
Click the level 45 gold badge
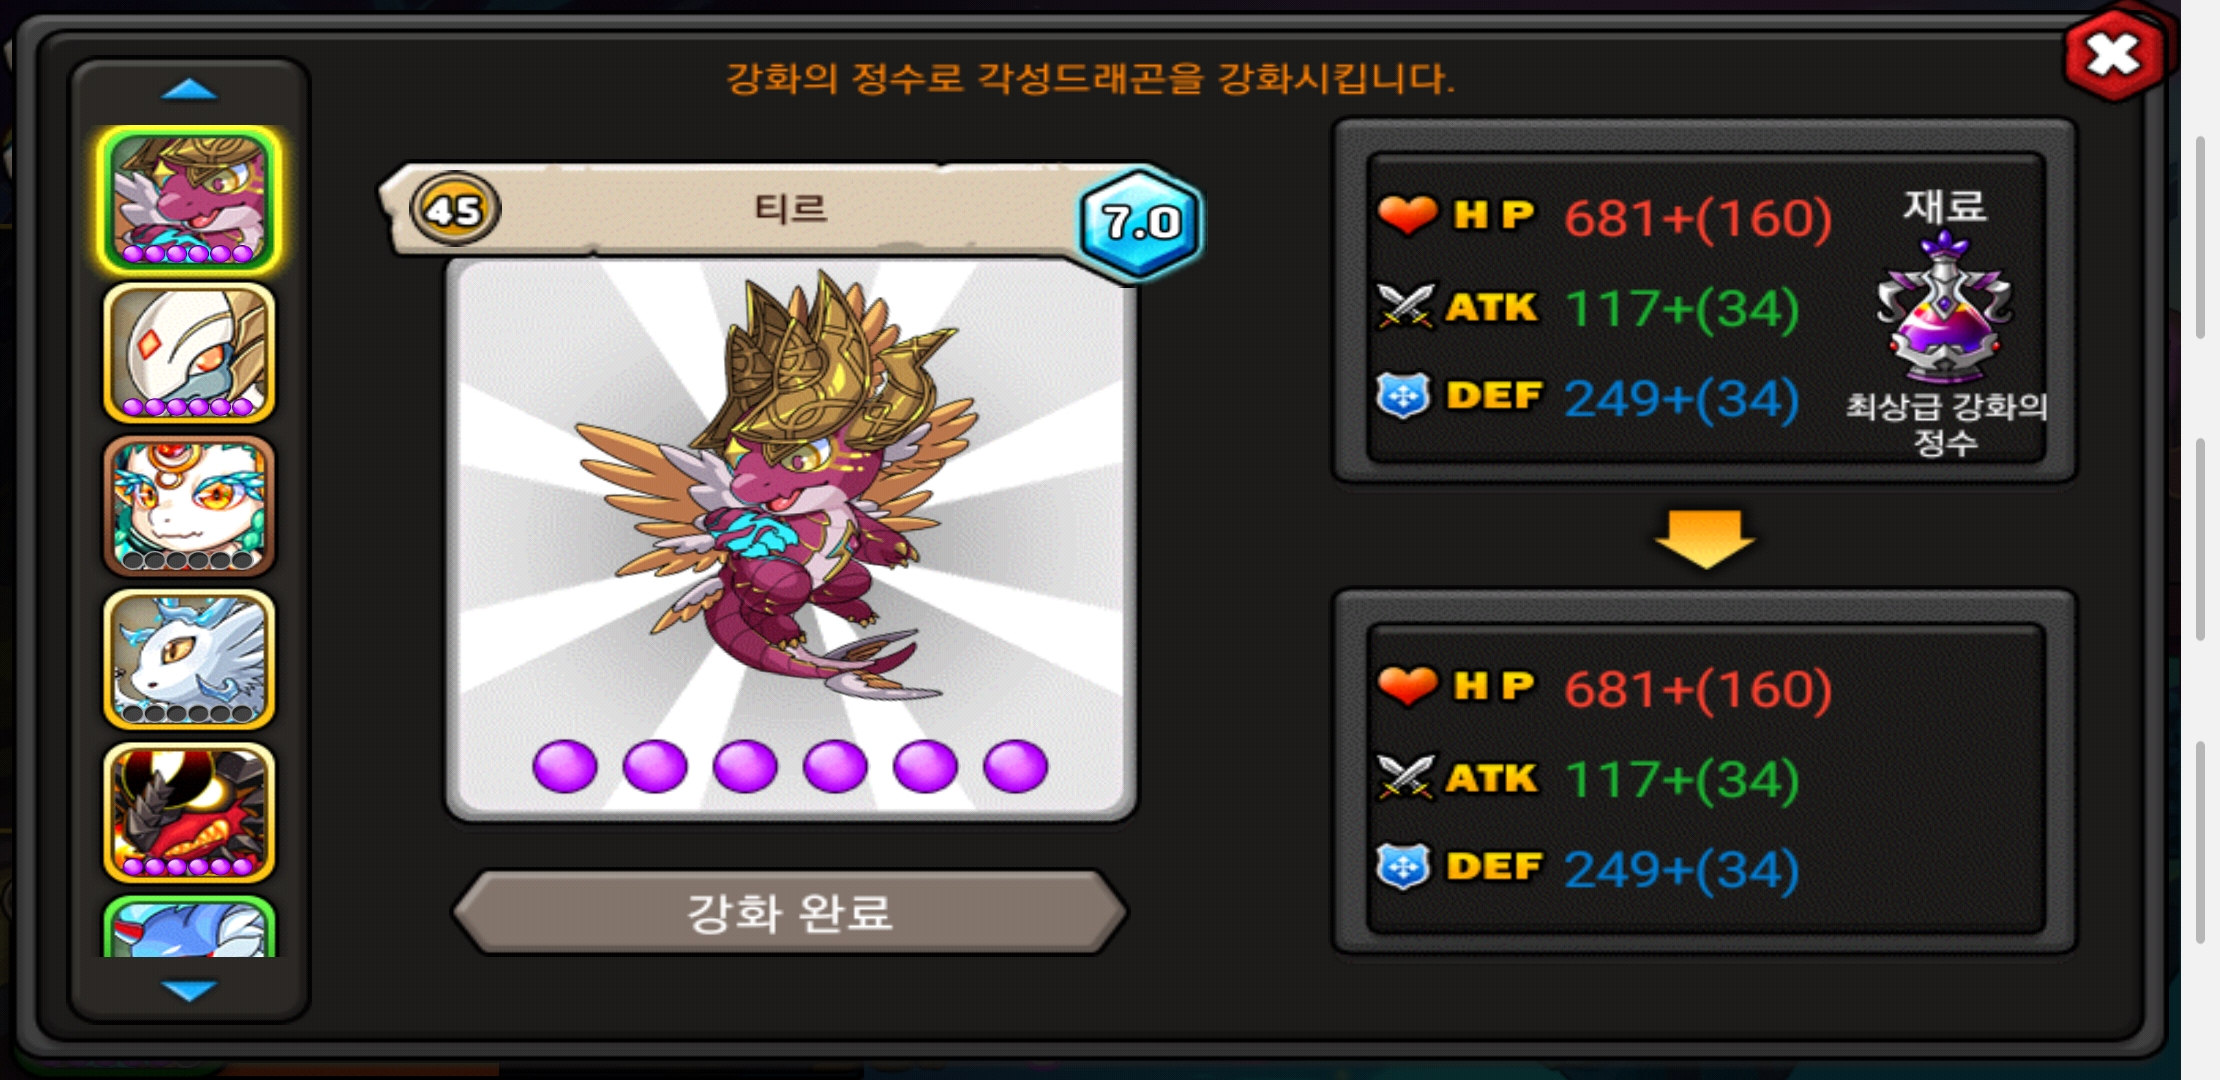coord(455,210)
